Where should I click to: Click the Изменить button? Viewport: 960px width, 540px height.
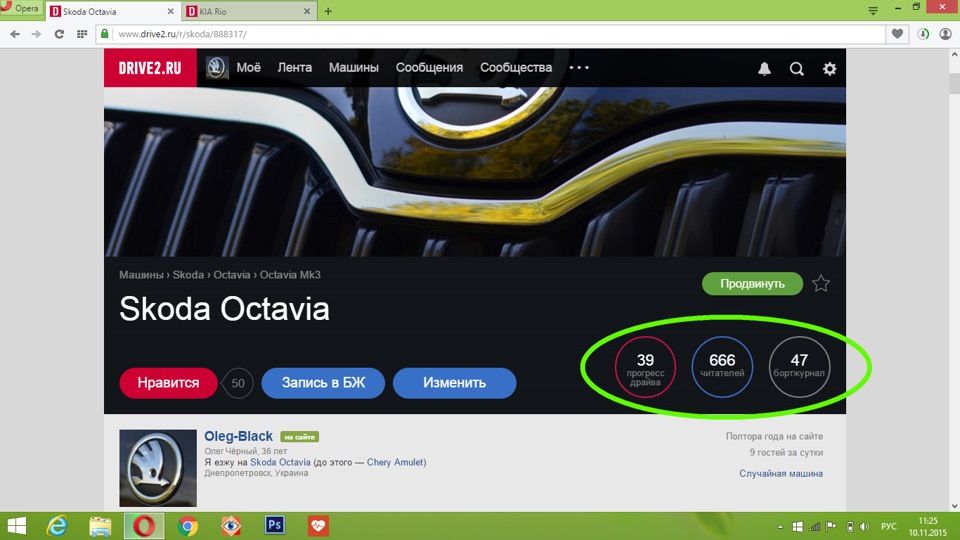tap(454, 383)
